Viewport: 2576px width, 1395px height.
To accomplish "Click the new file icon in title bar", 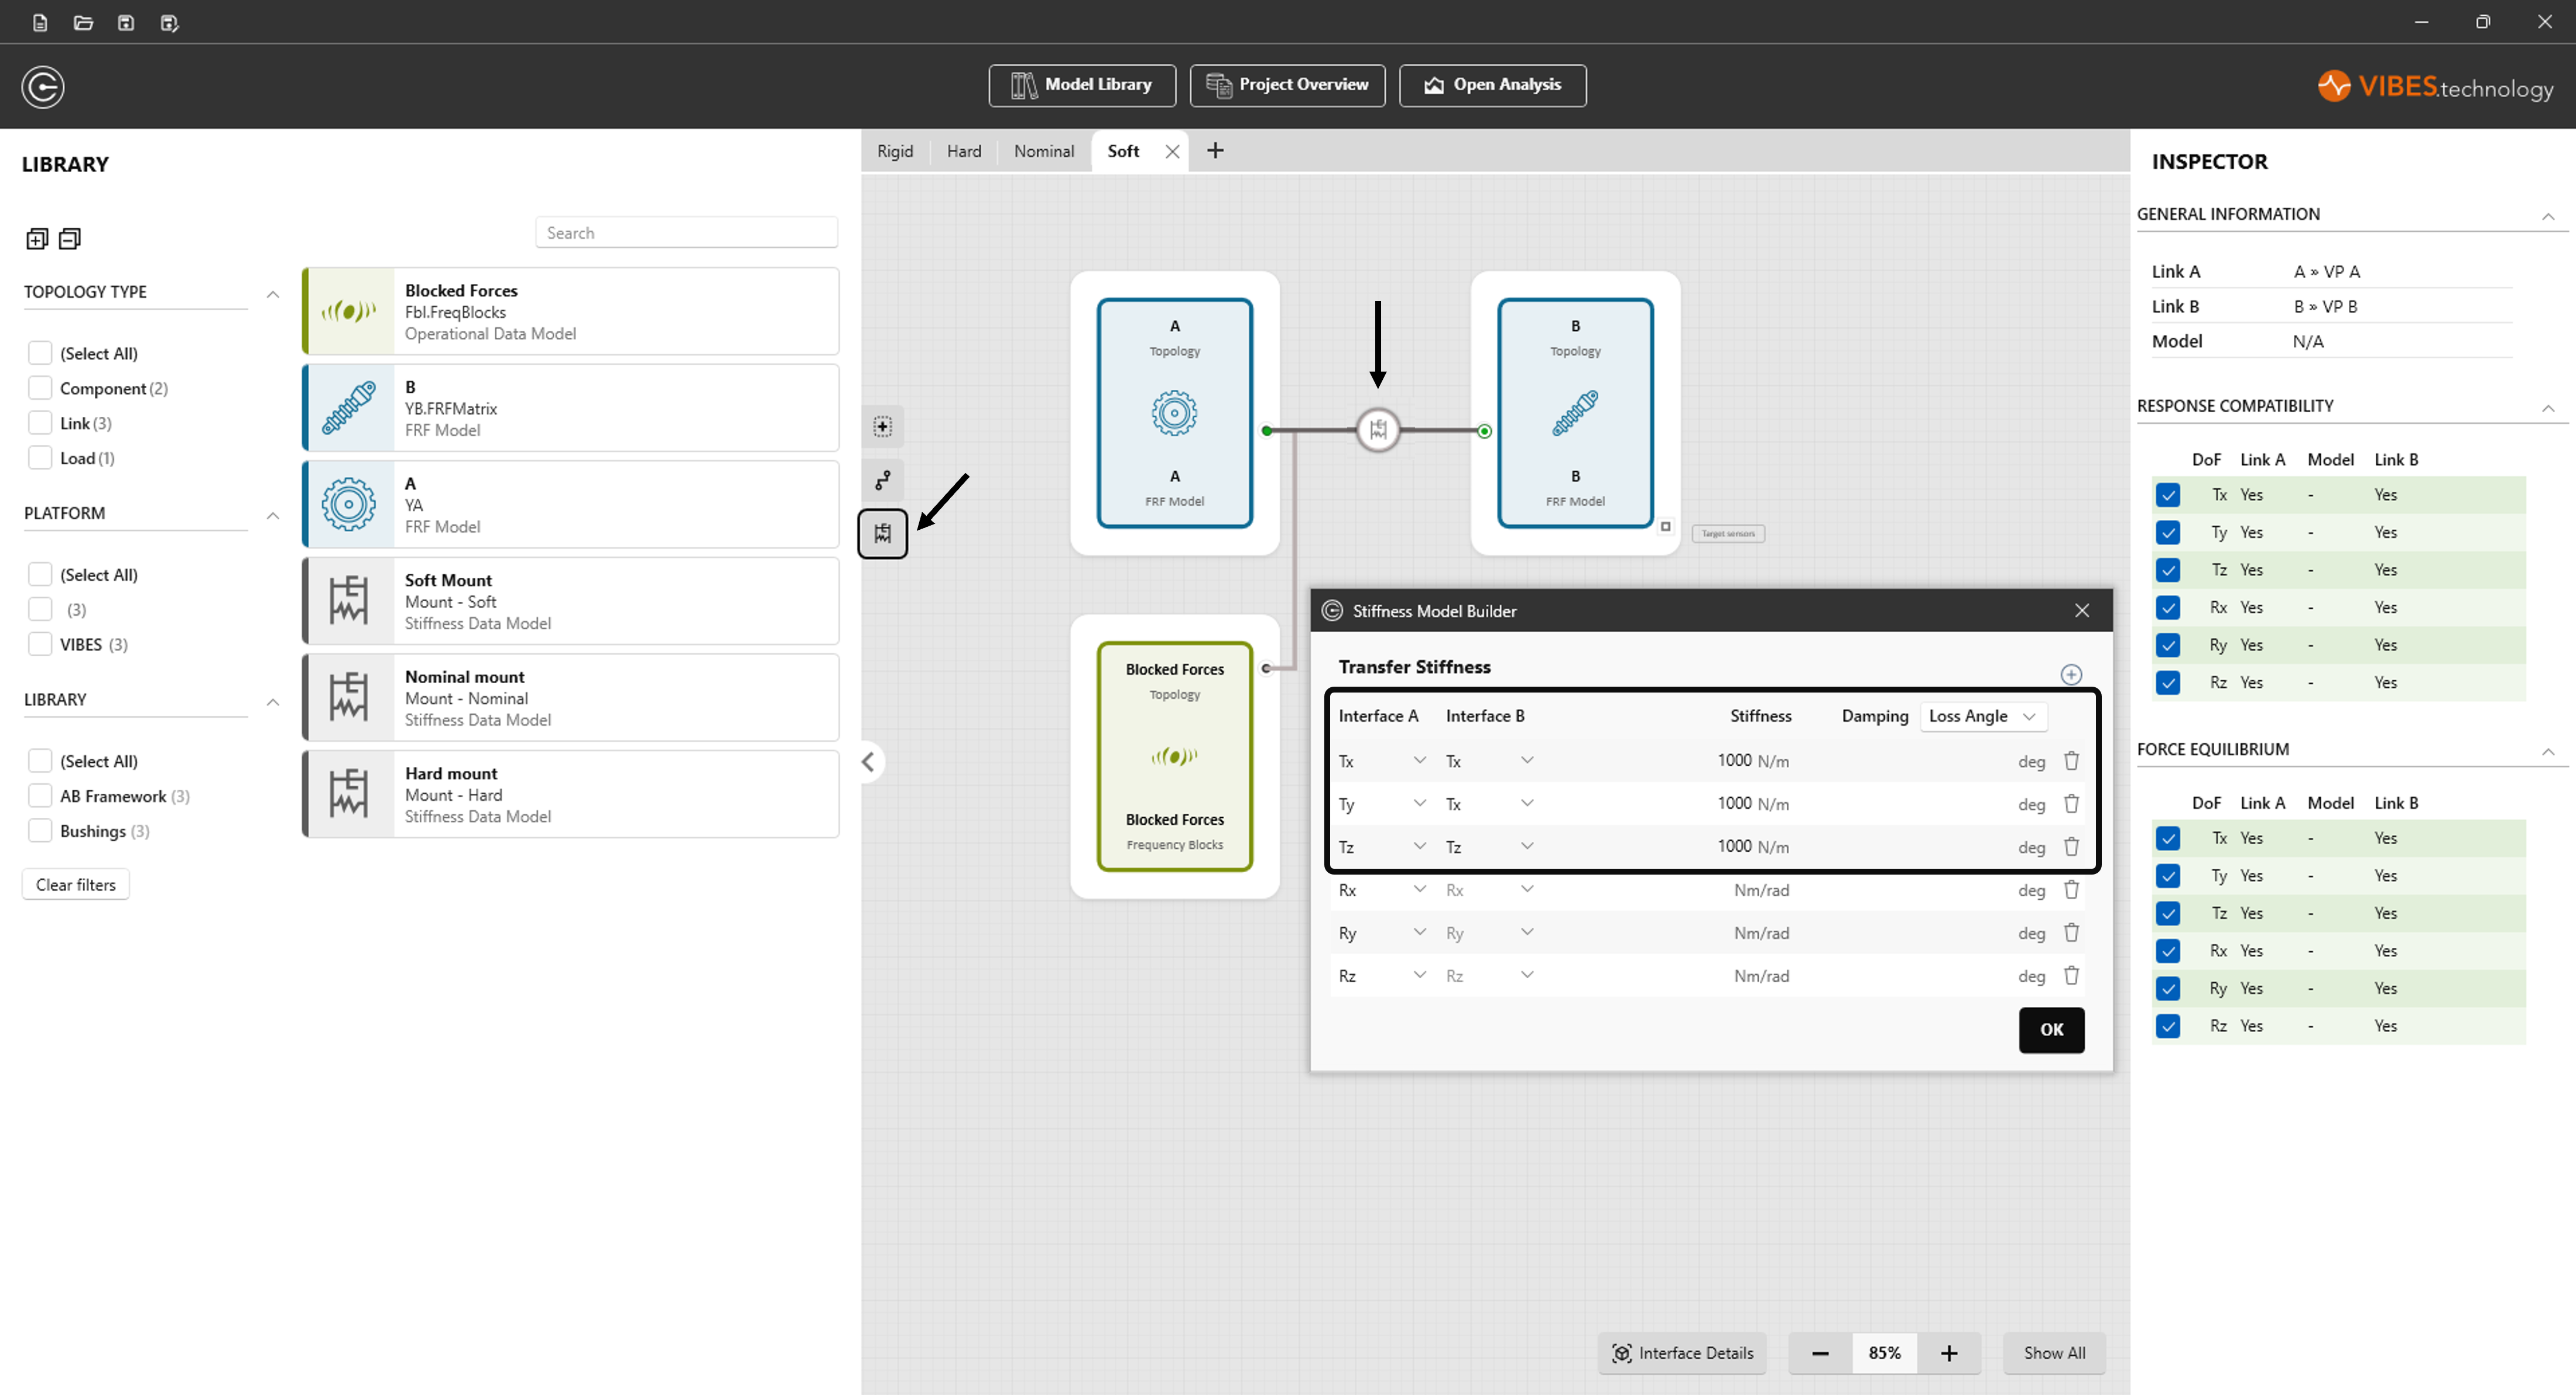I will (40, 22).
